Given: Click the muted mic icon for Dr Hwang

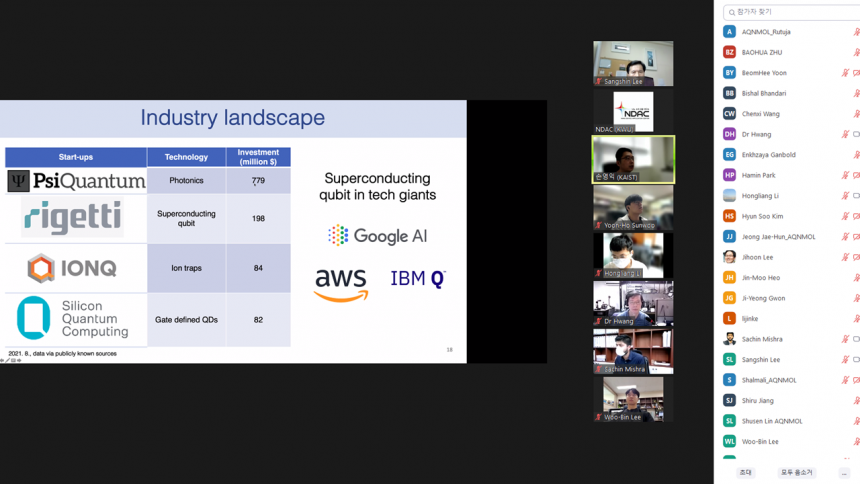Looking at the screenshot, I should [845, 134].
